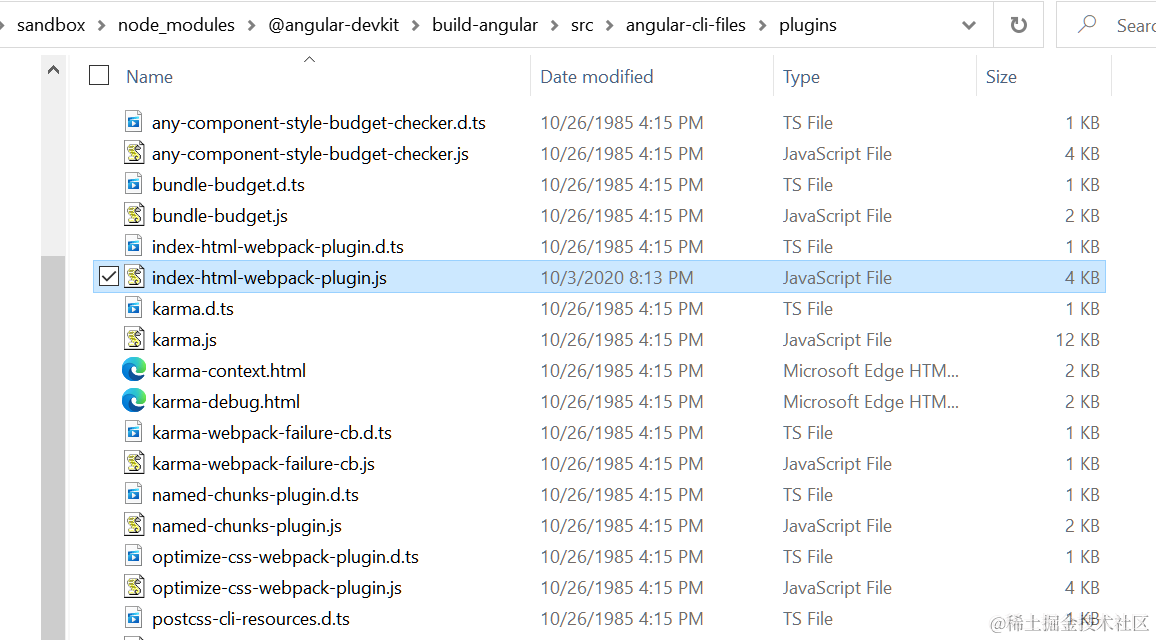Select file name optimize-css-webpack-plugin.d.ts
1156x640 pixels.
tap(285, 556)
